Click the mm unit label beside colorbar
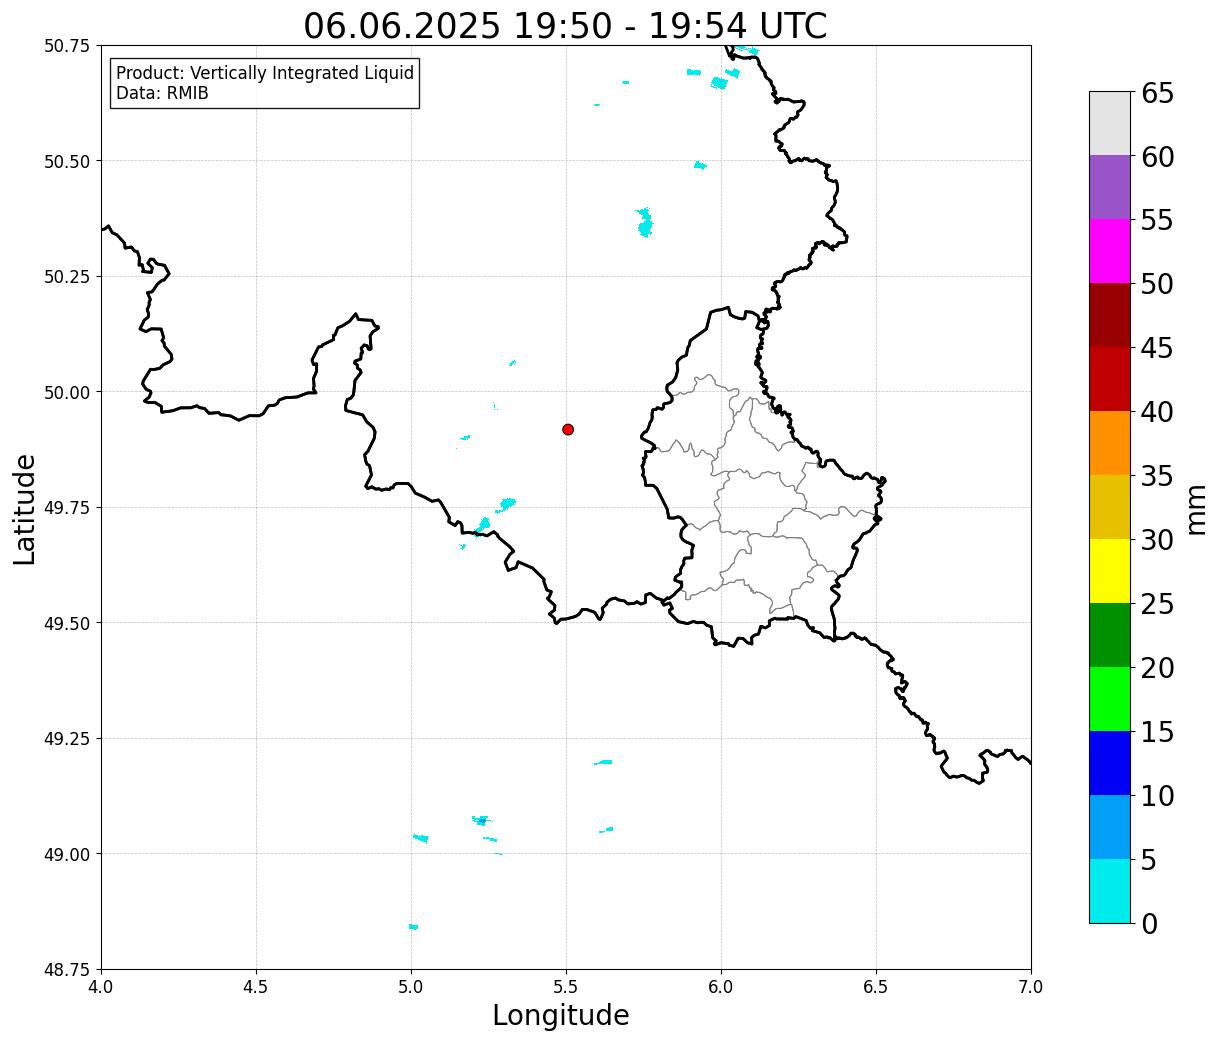 (x=1196, y=509)
